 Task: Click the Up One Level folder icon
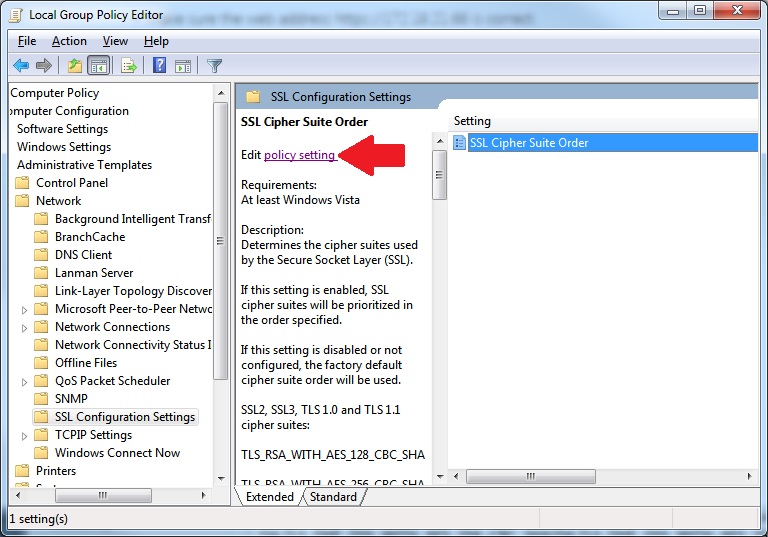click(74, 66)
